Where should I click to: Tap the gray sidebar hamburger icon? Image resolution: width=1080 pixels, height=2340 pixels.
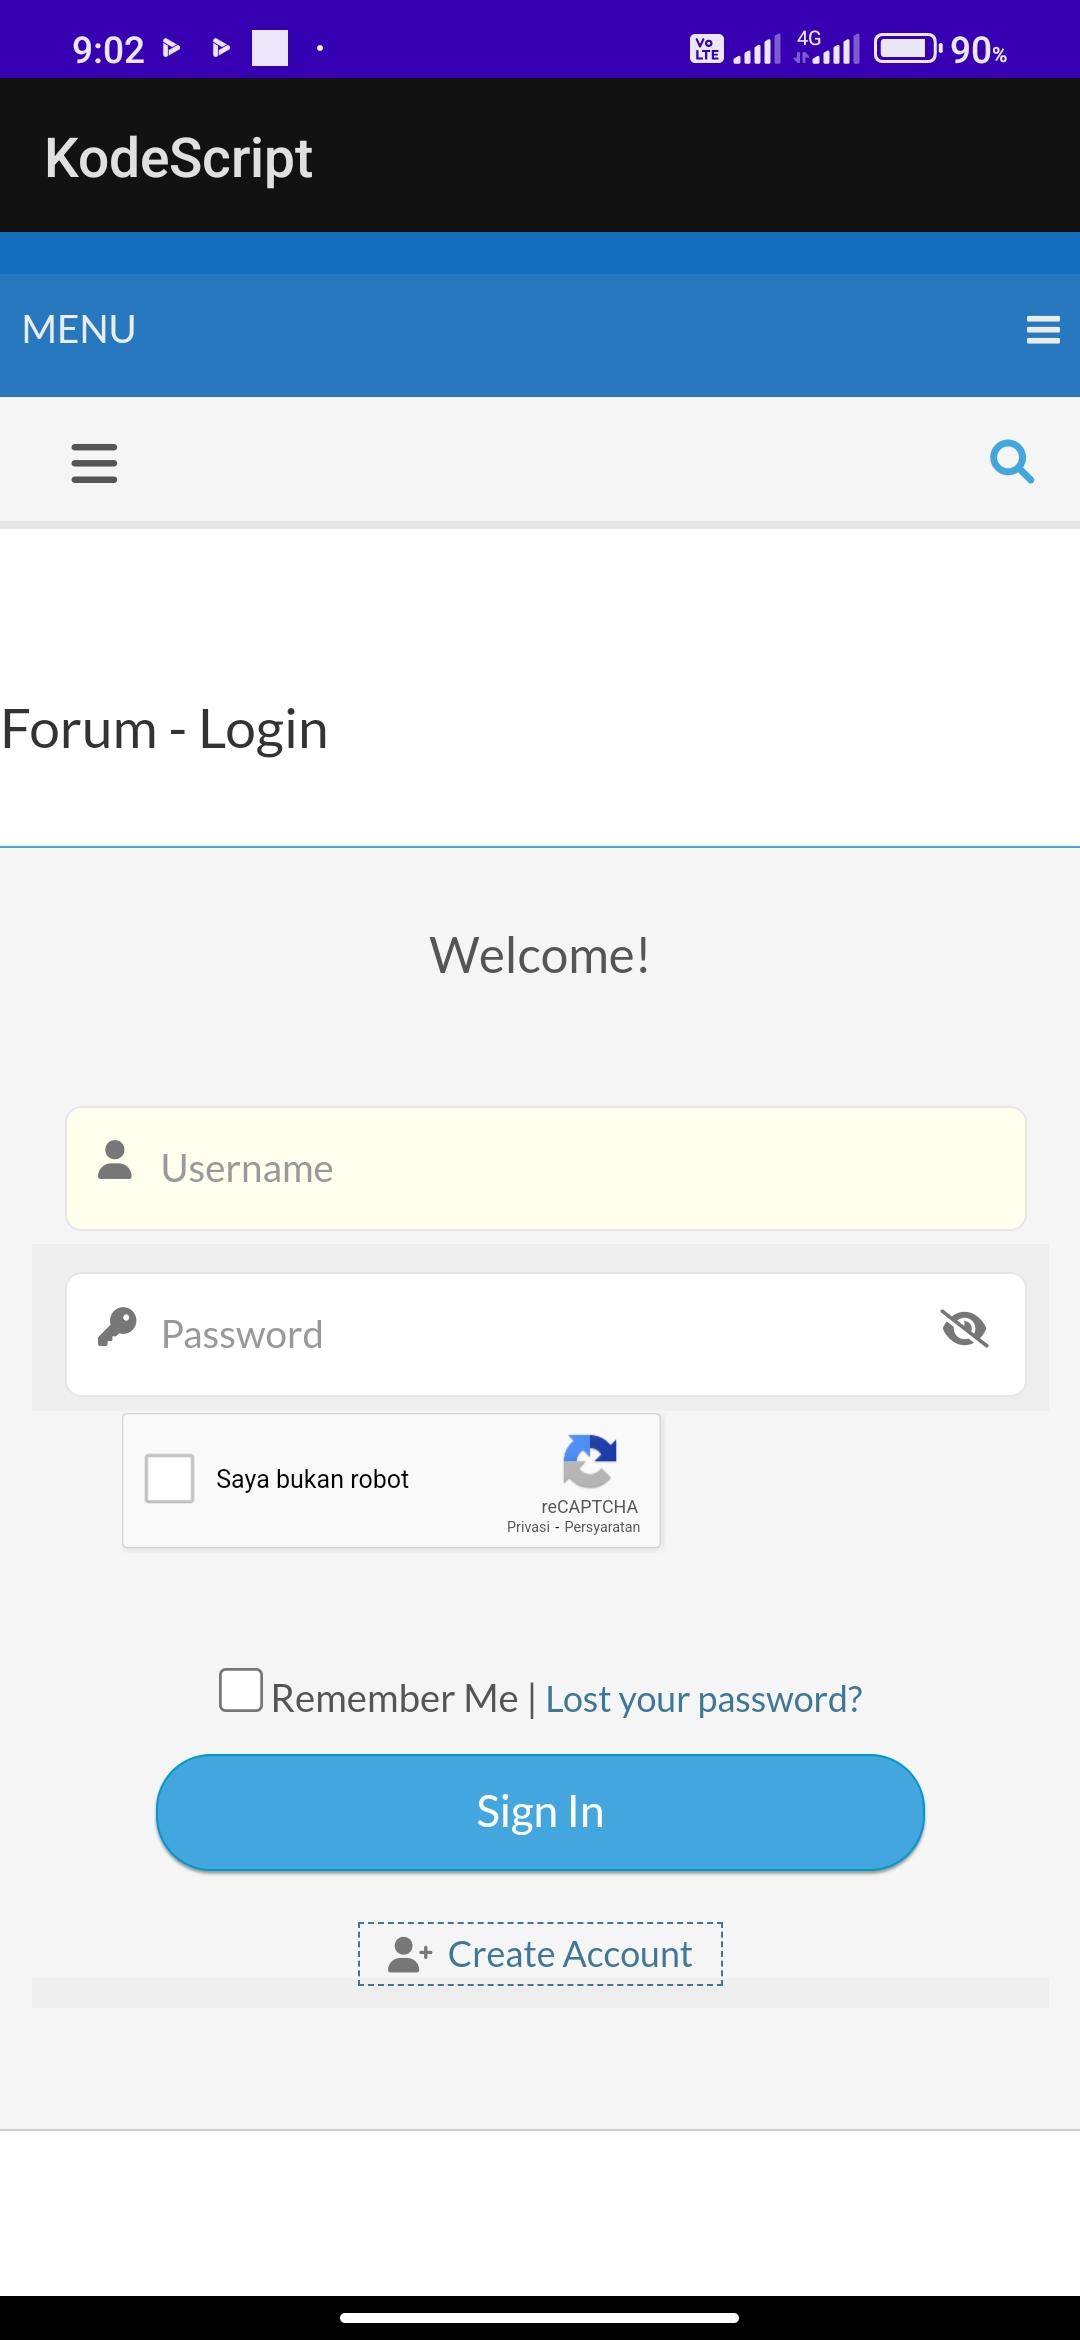pos(94,463)
